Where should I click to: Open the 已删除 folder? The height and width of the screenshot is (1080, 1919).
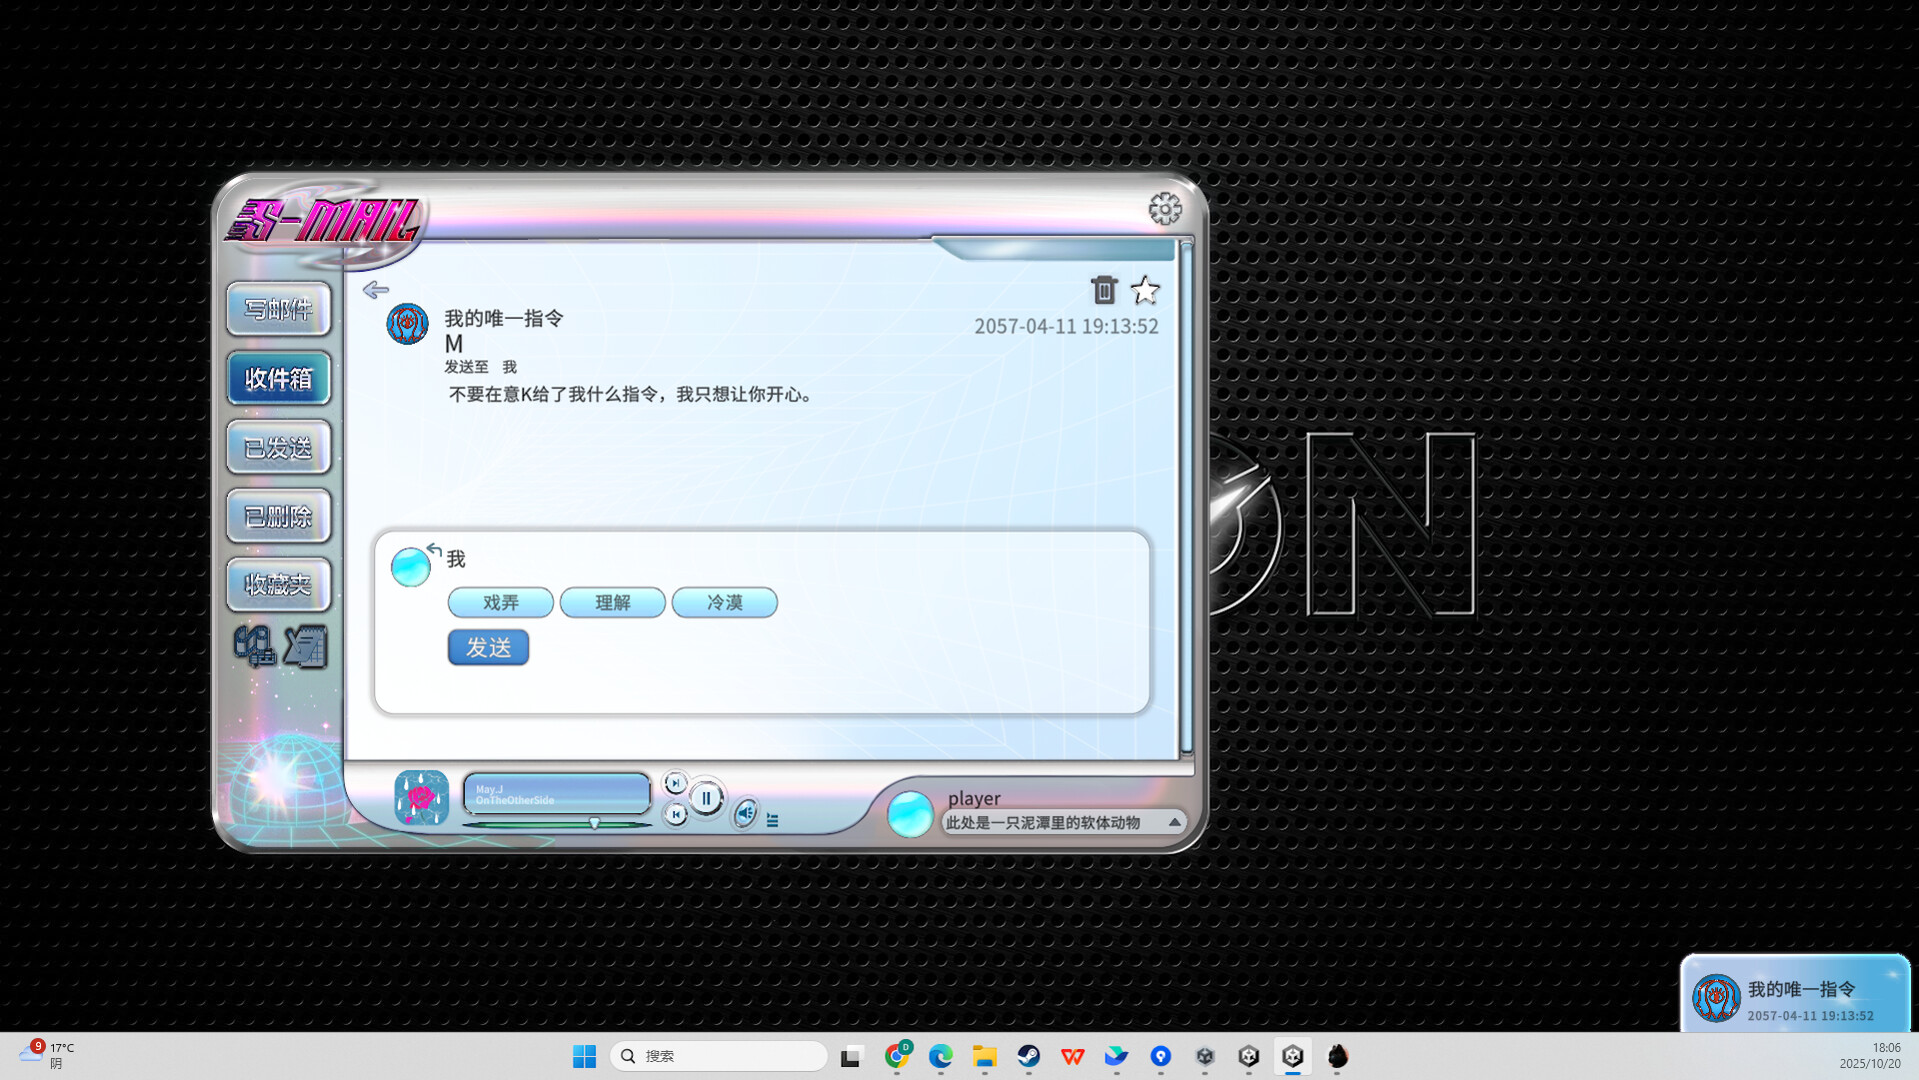point(279,516)
